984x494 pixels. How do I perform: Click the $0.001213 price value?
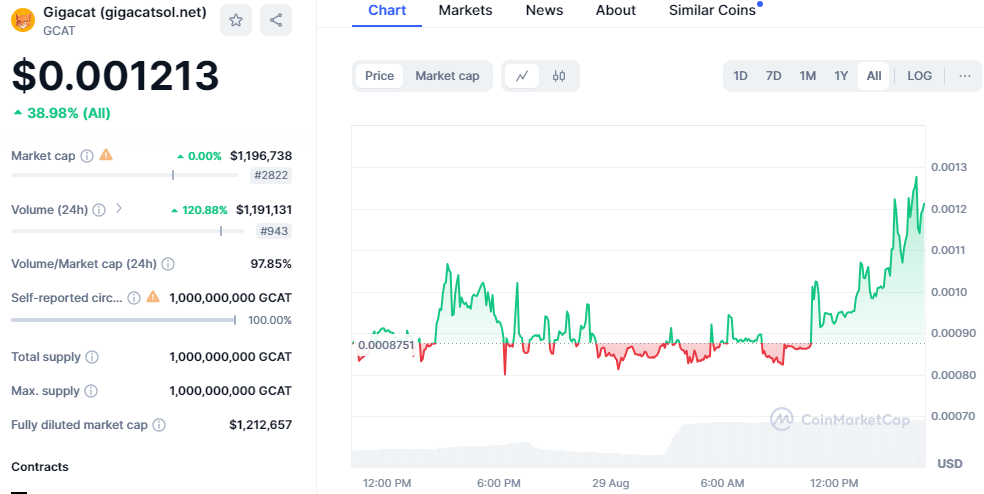pos(115,75)
